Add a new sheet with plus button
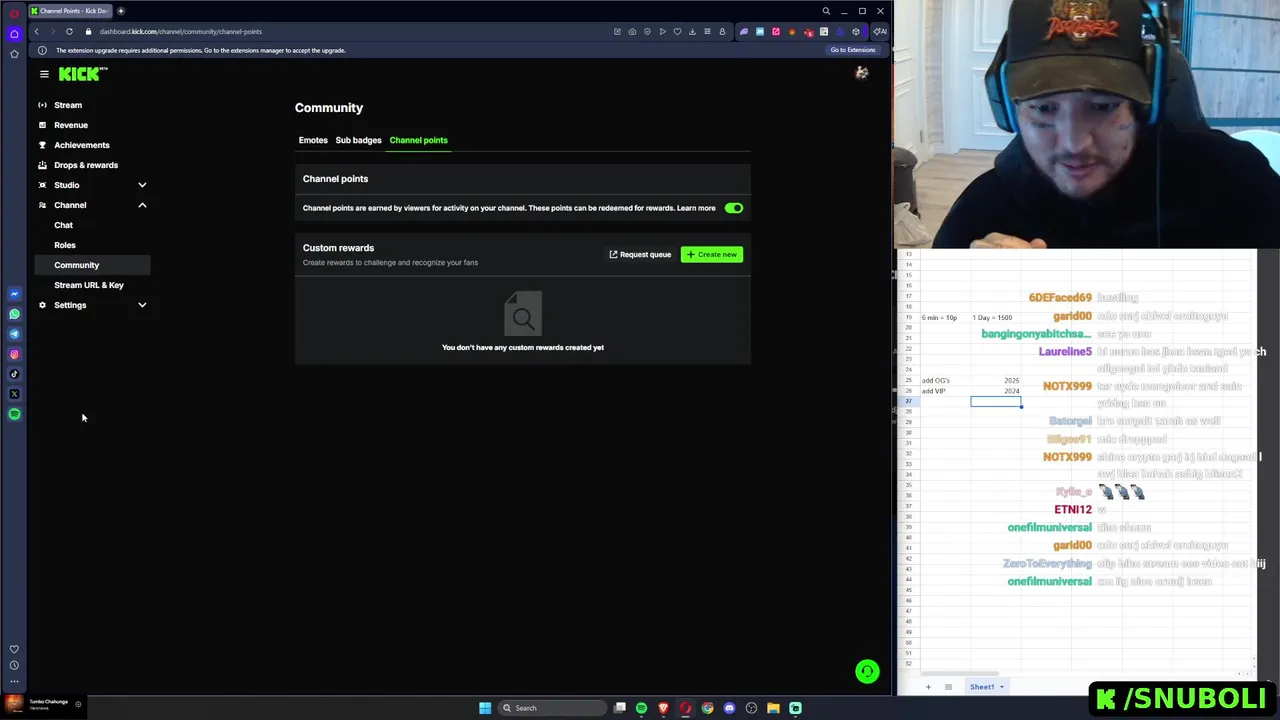 click(928, 687)
